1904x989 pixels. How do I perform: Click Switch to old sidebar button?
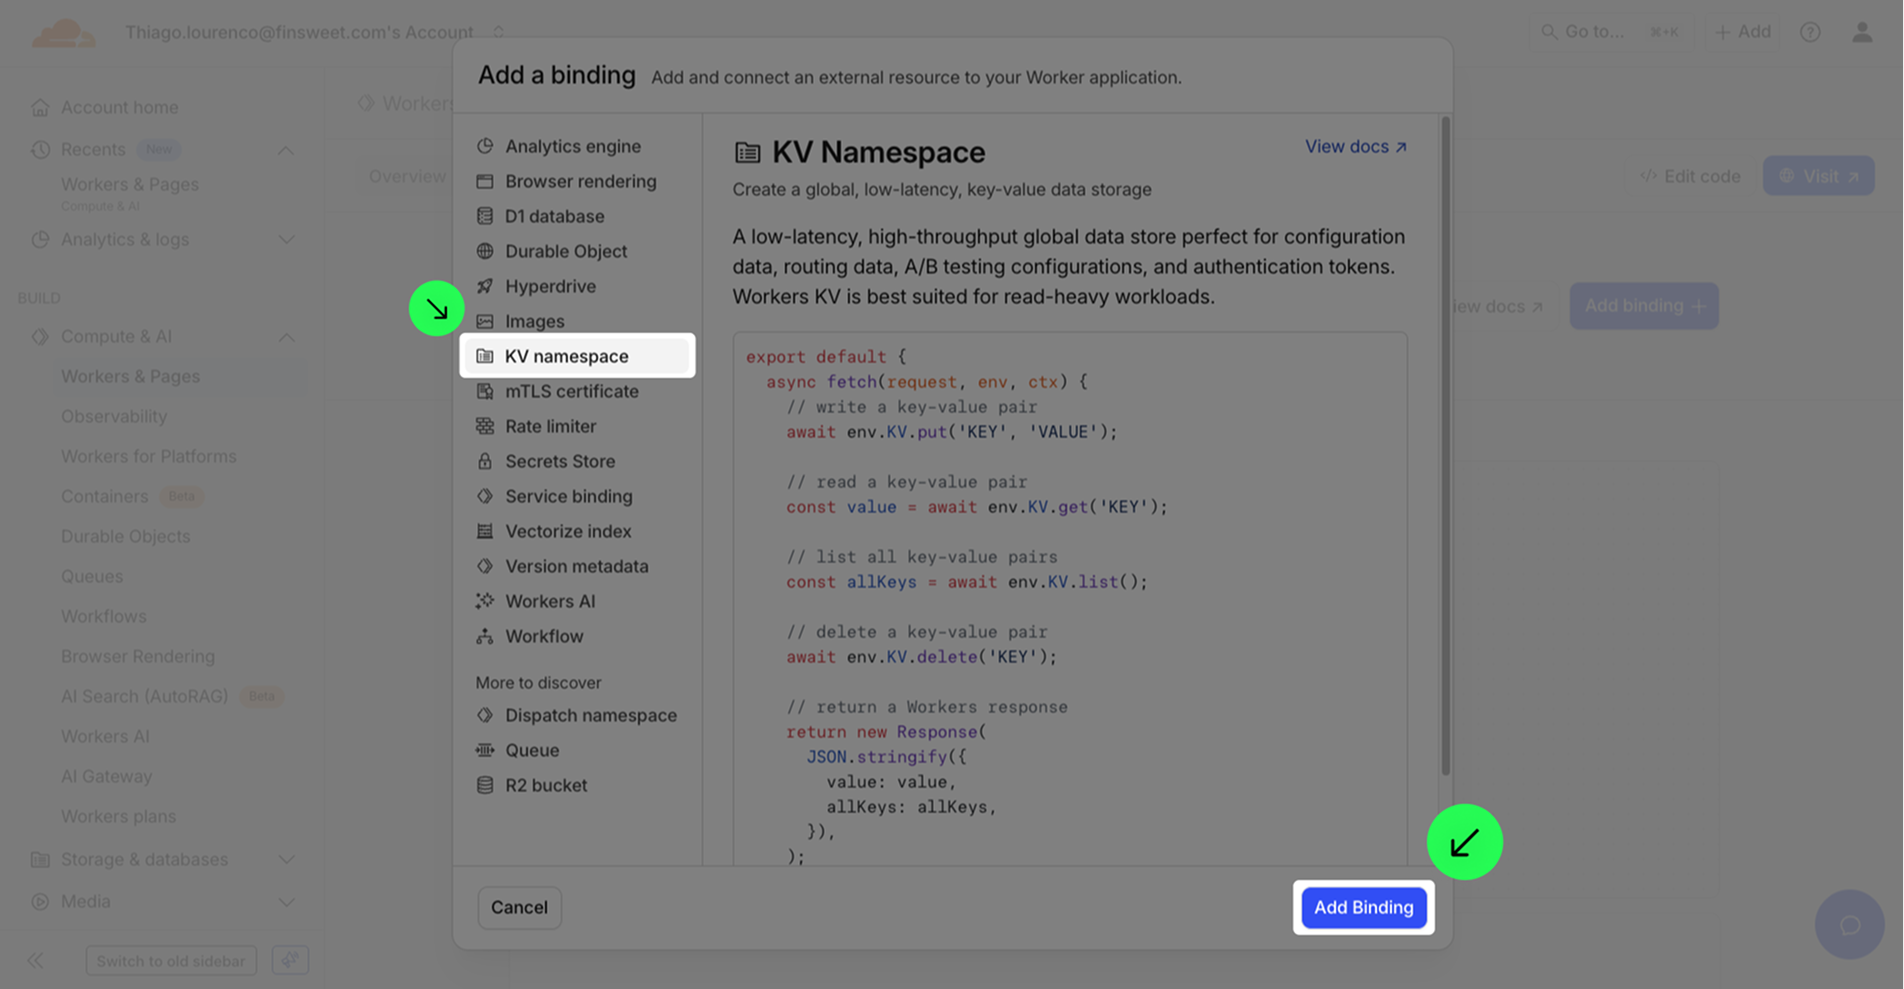(x=171, y=960)
